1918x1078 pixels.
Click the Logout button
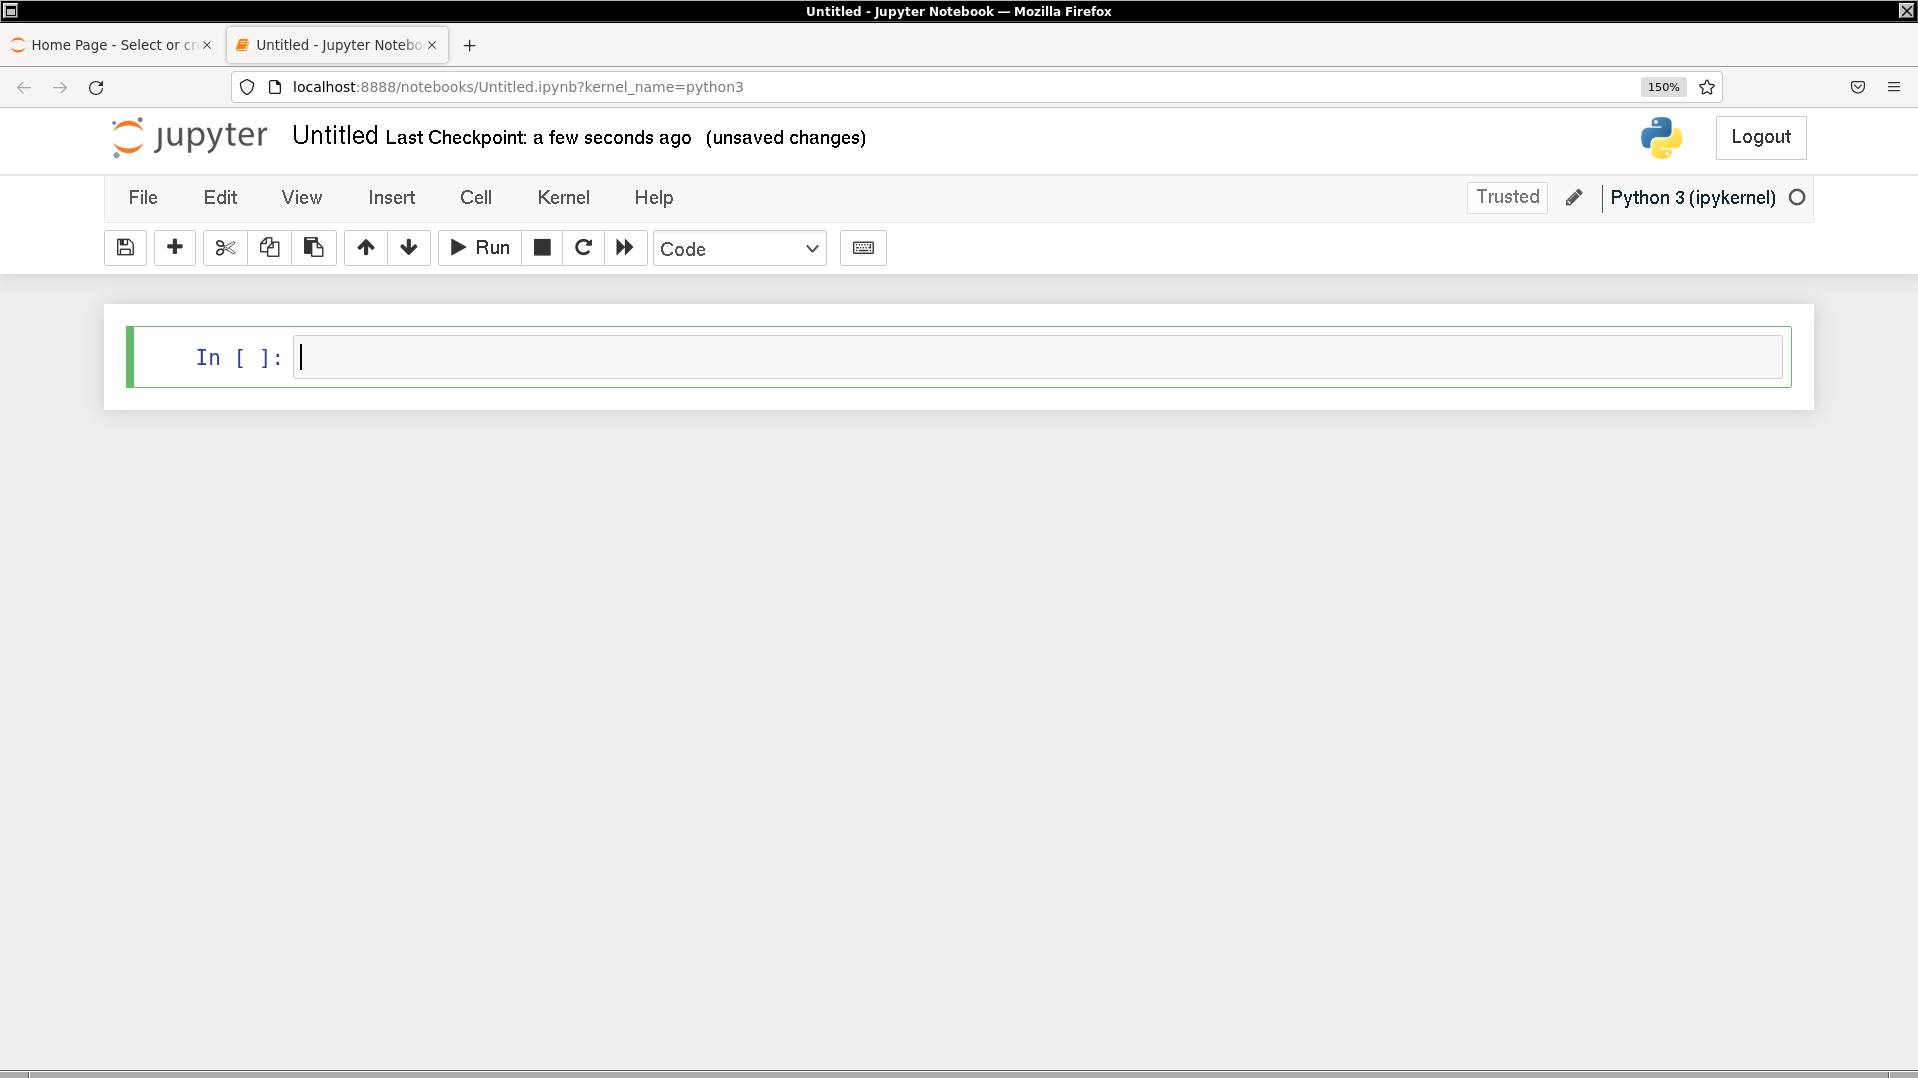[x=1760, y=137]
